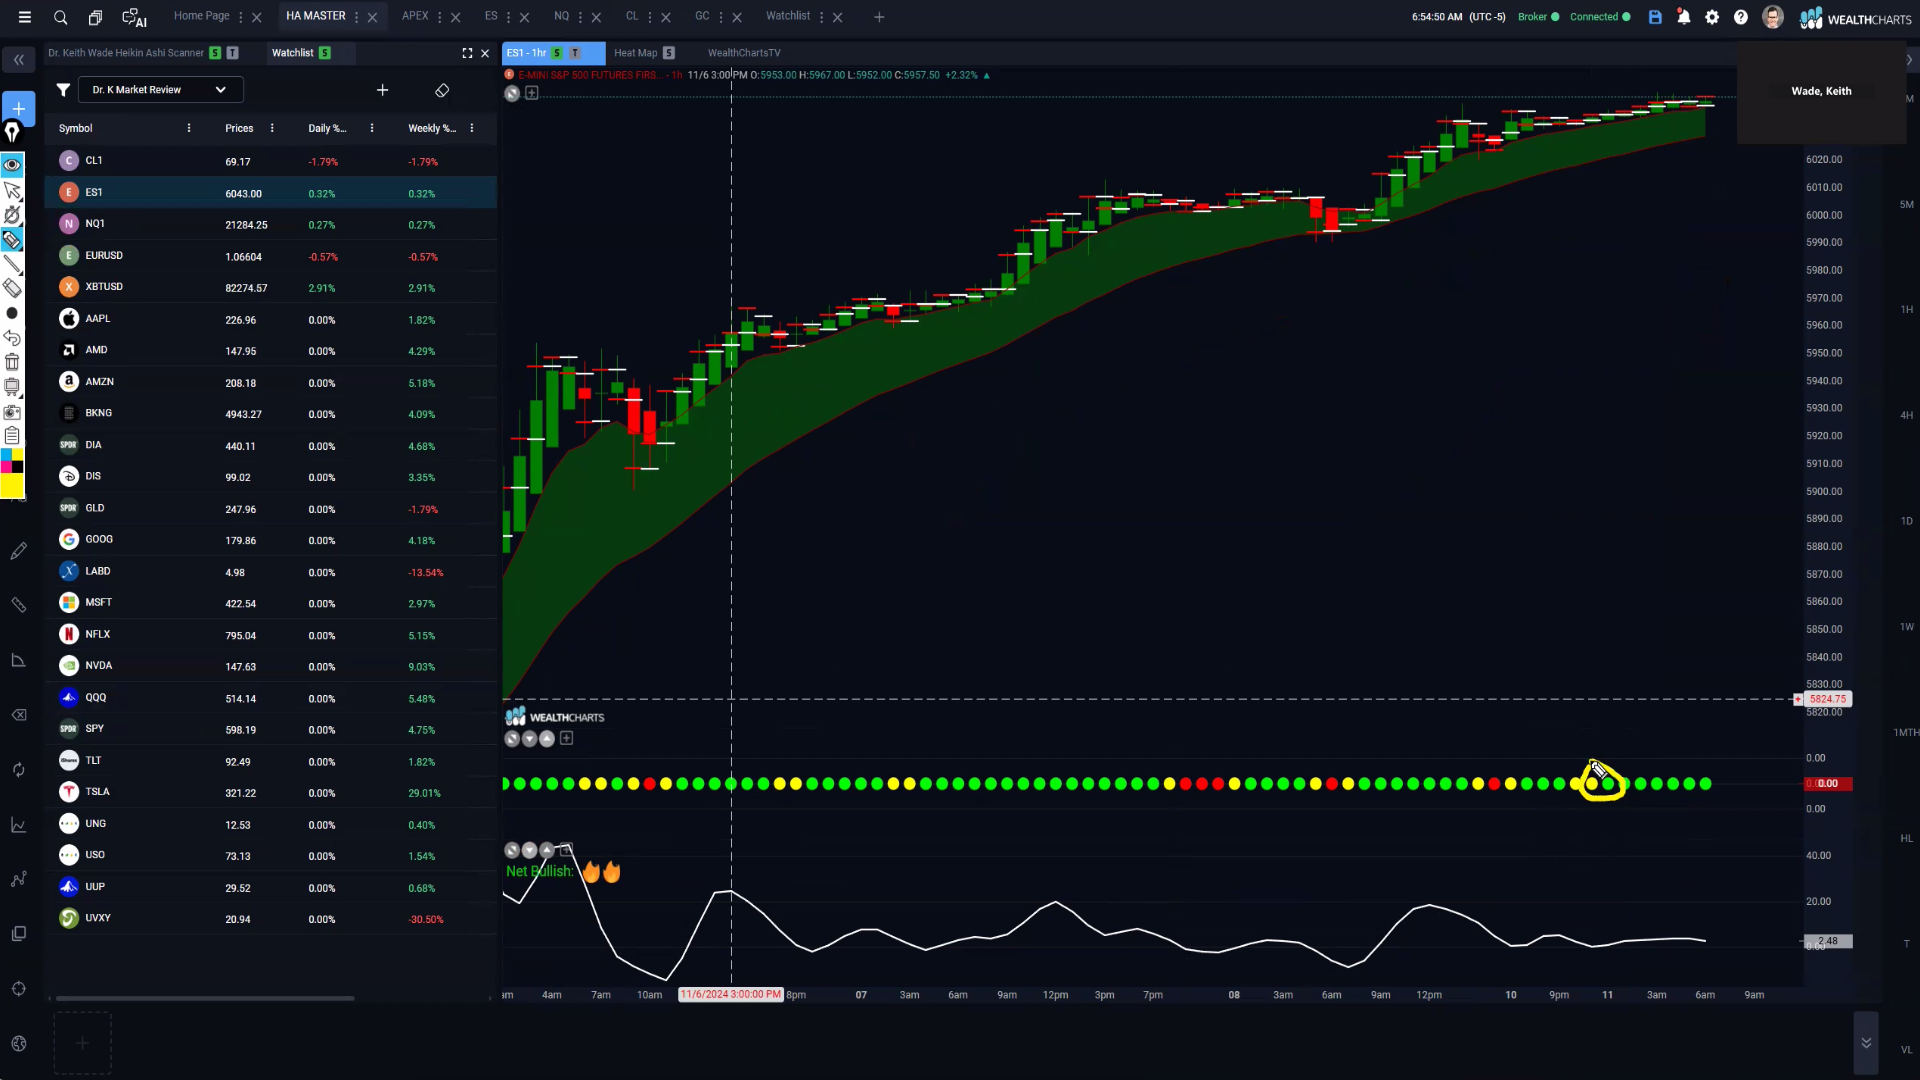Click the watchlist filter funnel icon

pyautogui.click(x=63, y=90)
